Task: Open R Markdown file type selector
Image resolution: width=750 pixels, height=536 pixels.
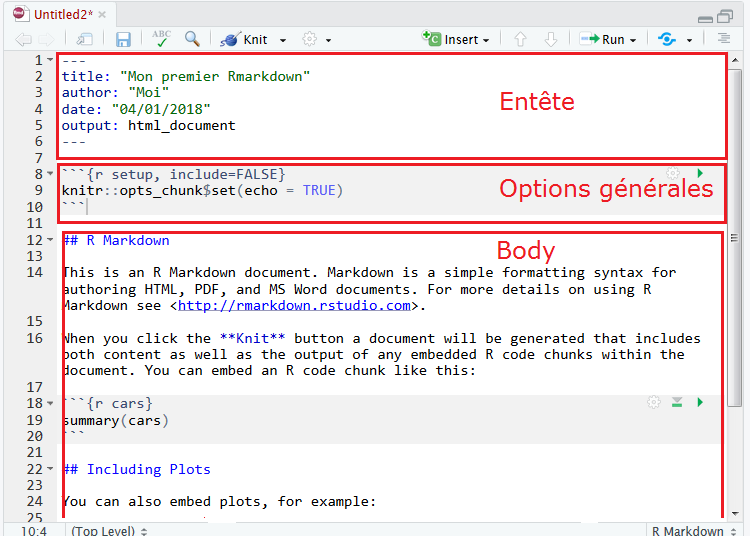Action: [x=694, y=530]
